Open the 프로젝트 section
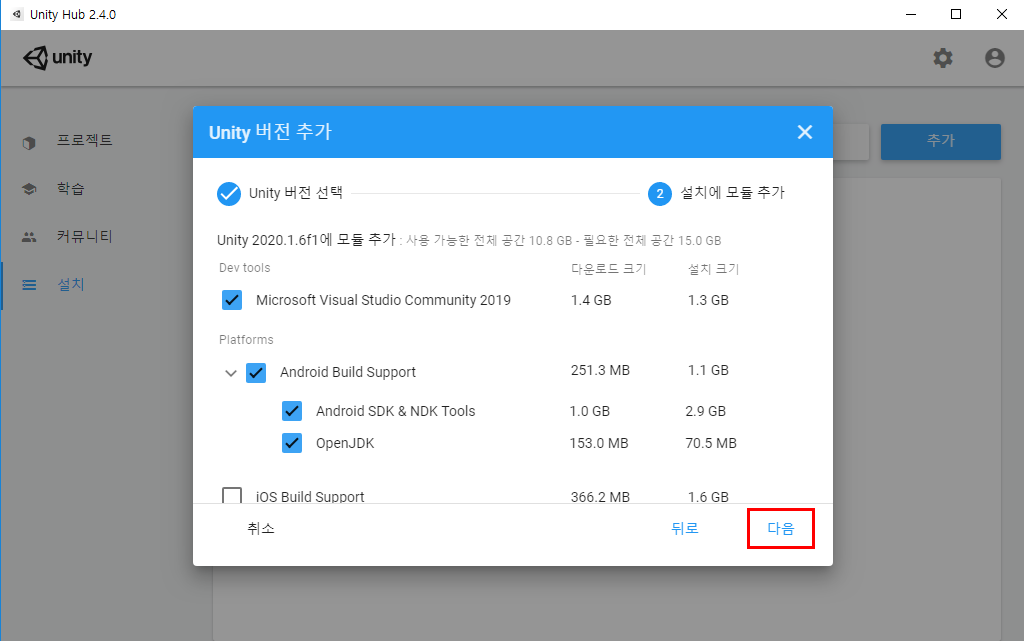 pyautogui.click(x=84, y=140)
